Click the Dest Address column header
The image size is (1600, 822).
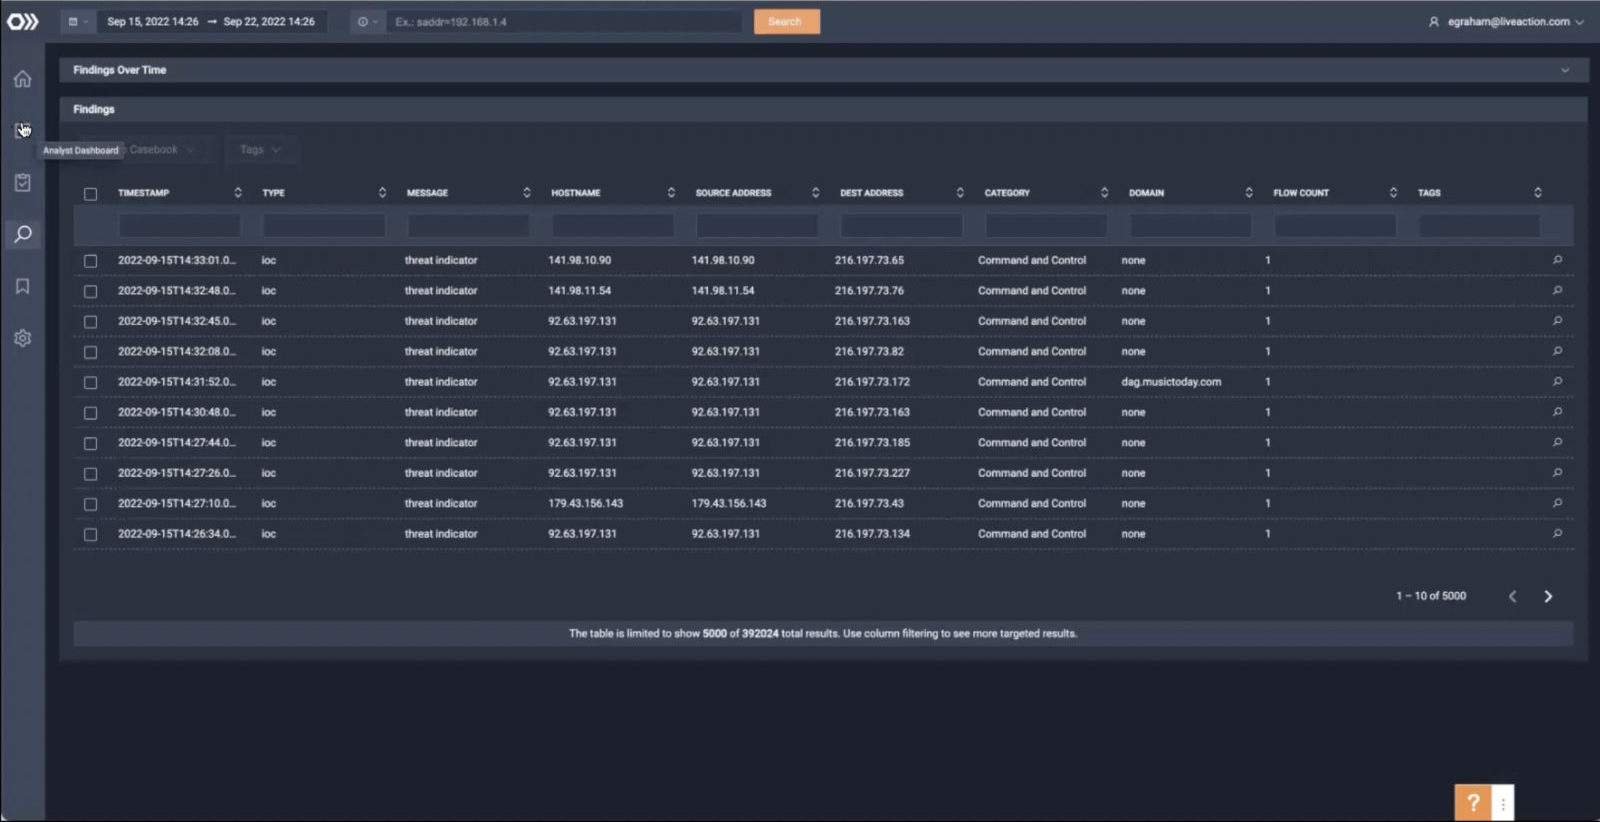pos(871,193)
